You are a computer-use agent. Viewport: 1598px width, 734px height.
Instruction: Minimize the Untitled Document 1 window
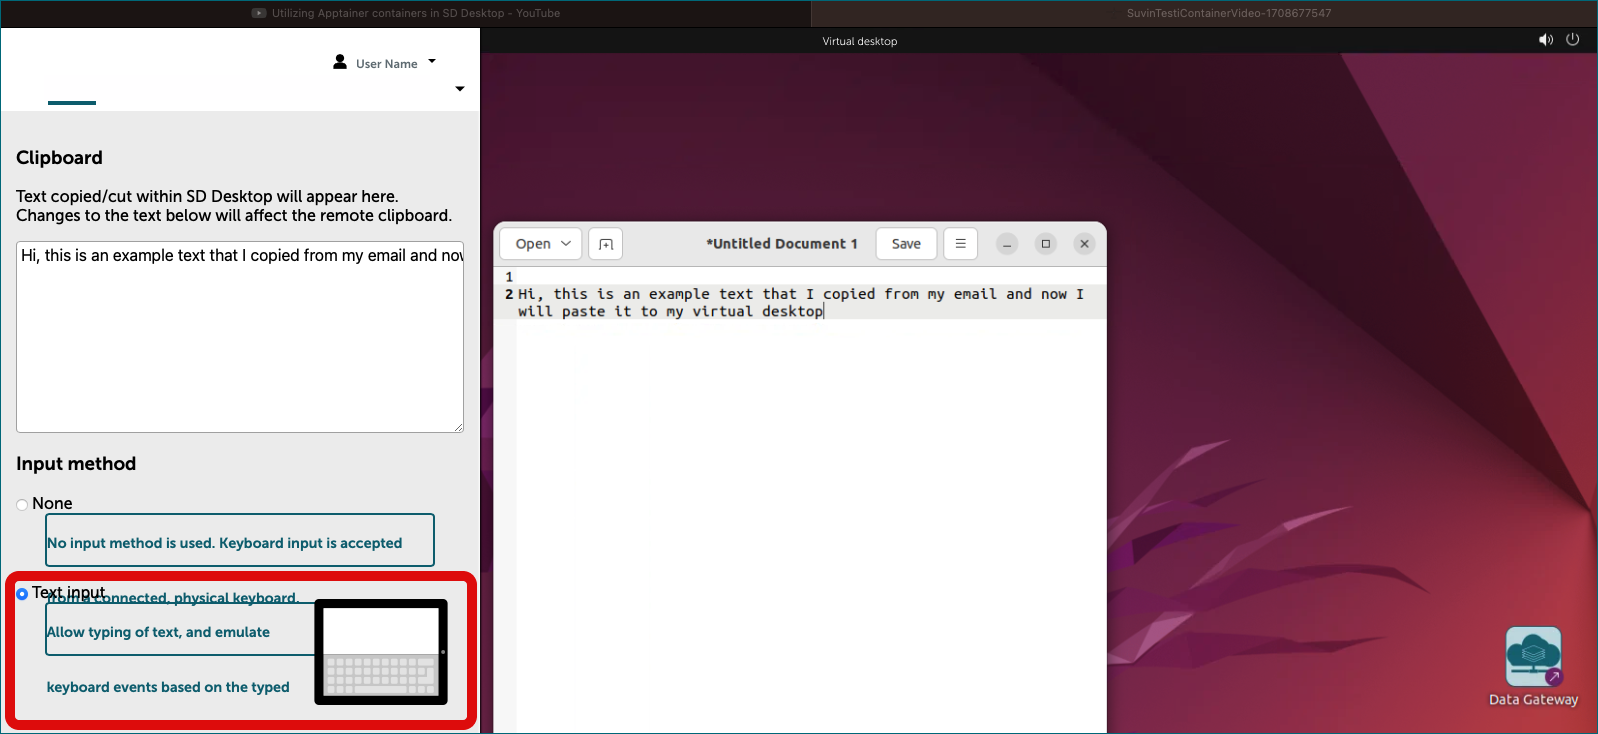click(x=1007, y=244)
